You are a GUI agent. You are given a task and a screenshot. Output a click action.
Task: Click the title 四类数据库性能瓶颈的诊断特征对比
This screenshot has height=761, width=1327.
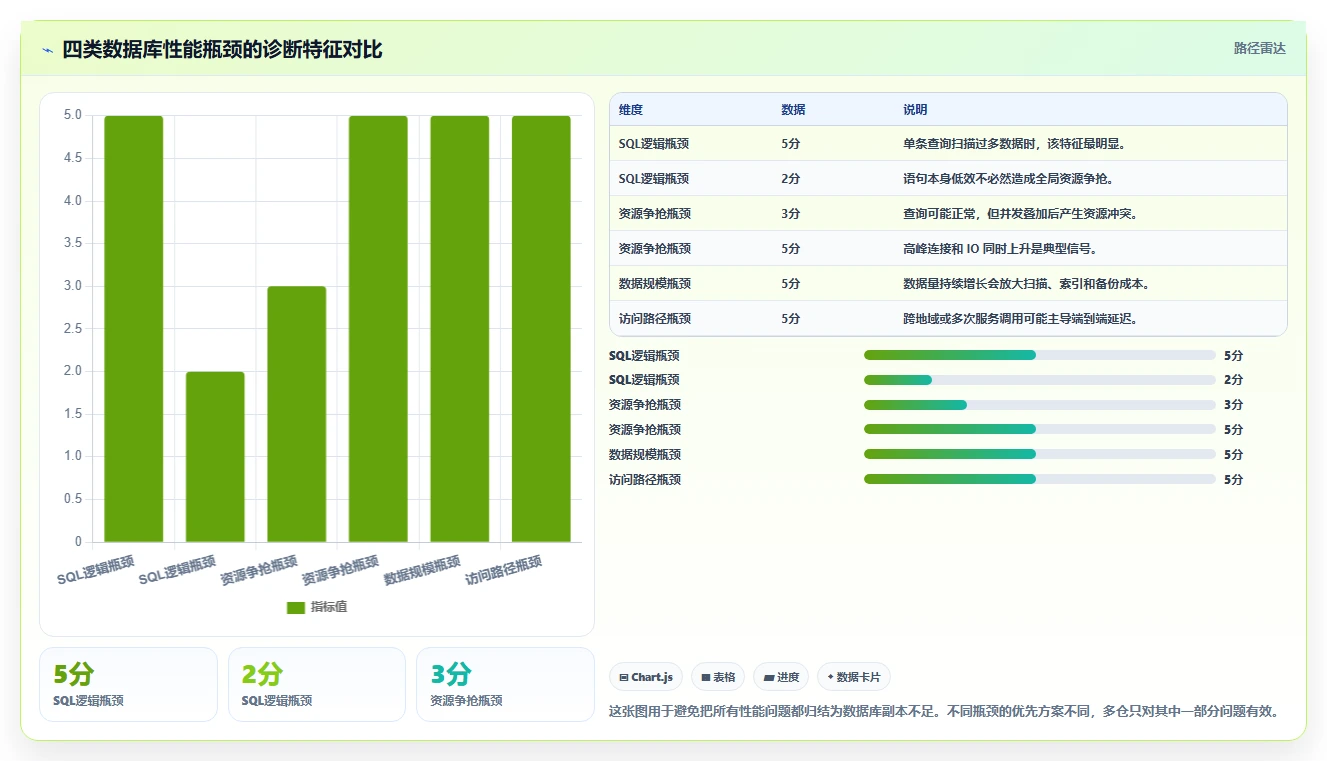pos(222,50)
